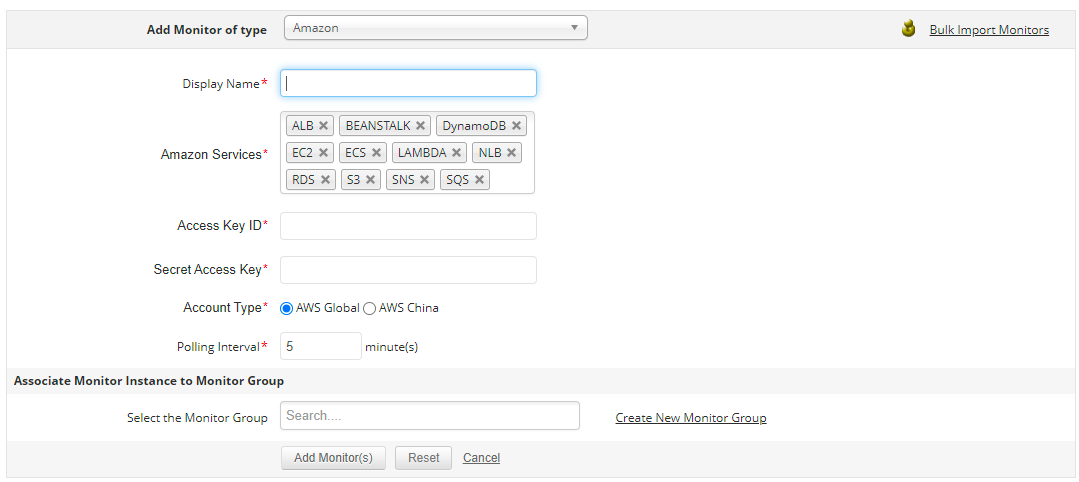Select AWS Global account type
The height and width of the screenshot is (482, 1079).
pyautogui.click(x=286, y=308)
